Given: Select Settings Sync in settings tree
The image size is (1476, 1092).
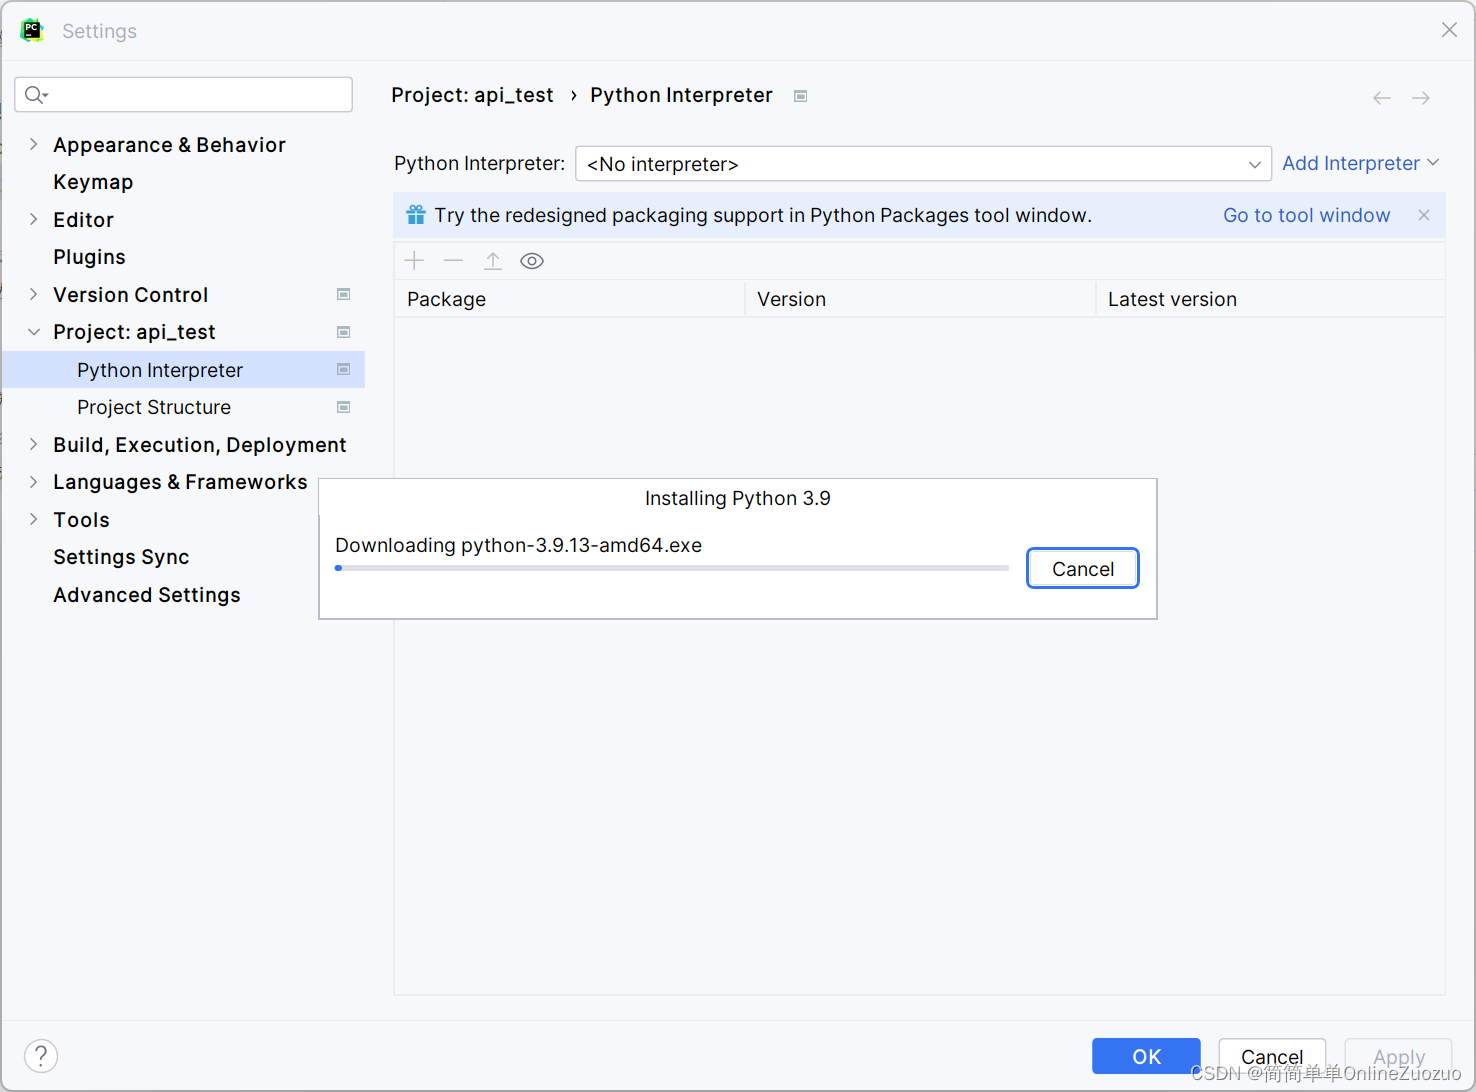Looking at the screenshot, I should coord(121,557).
